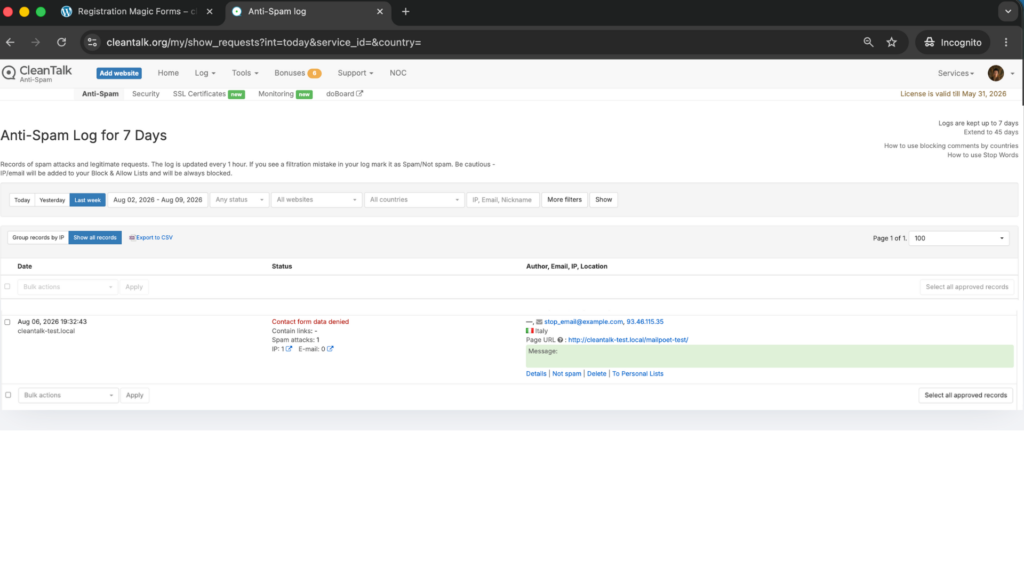
Task: Open the user avatar menu
Action: 995,73
